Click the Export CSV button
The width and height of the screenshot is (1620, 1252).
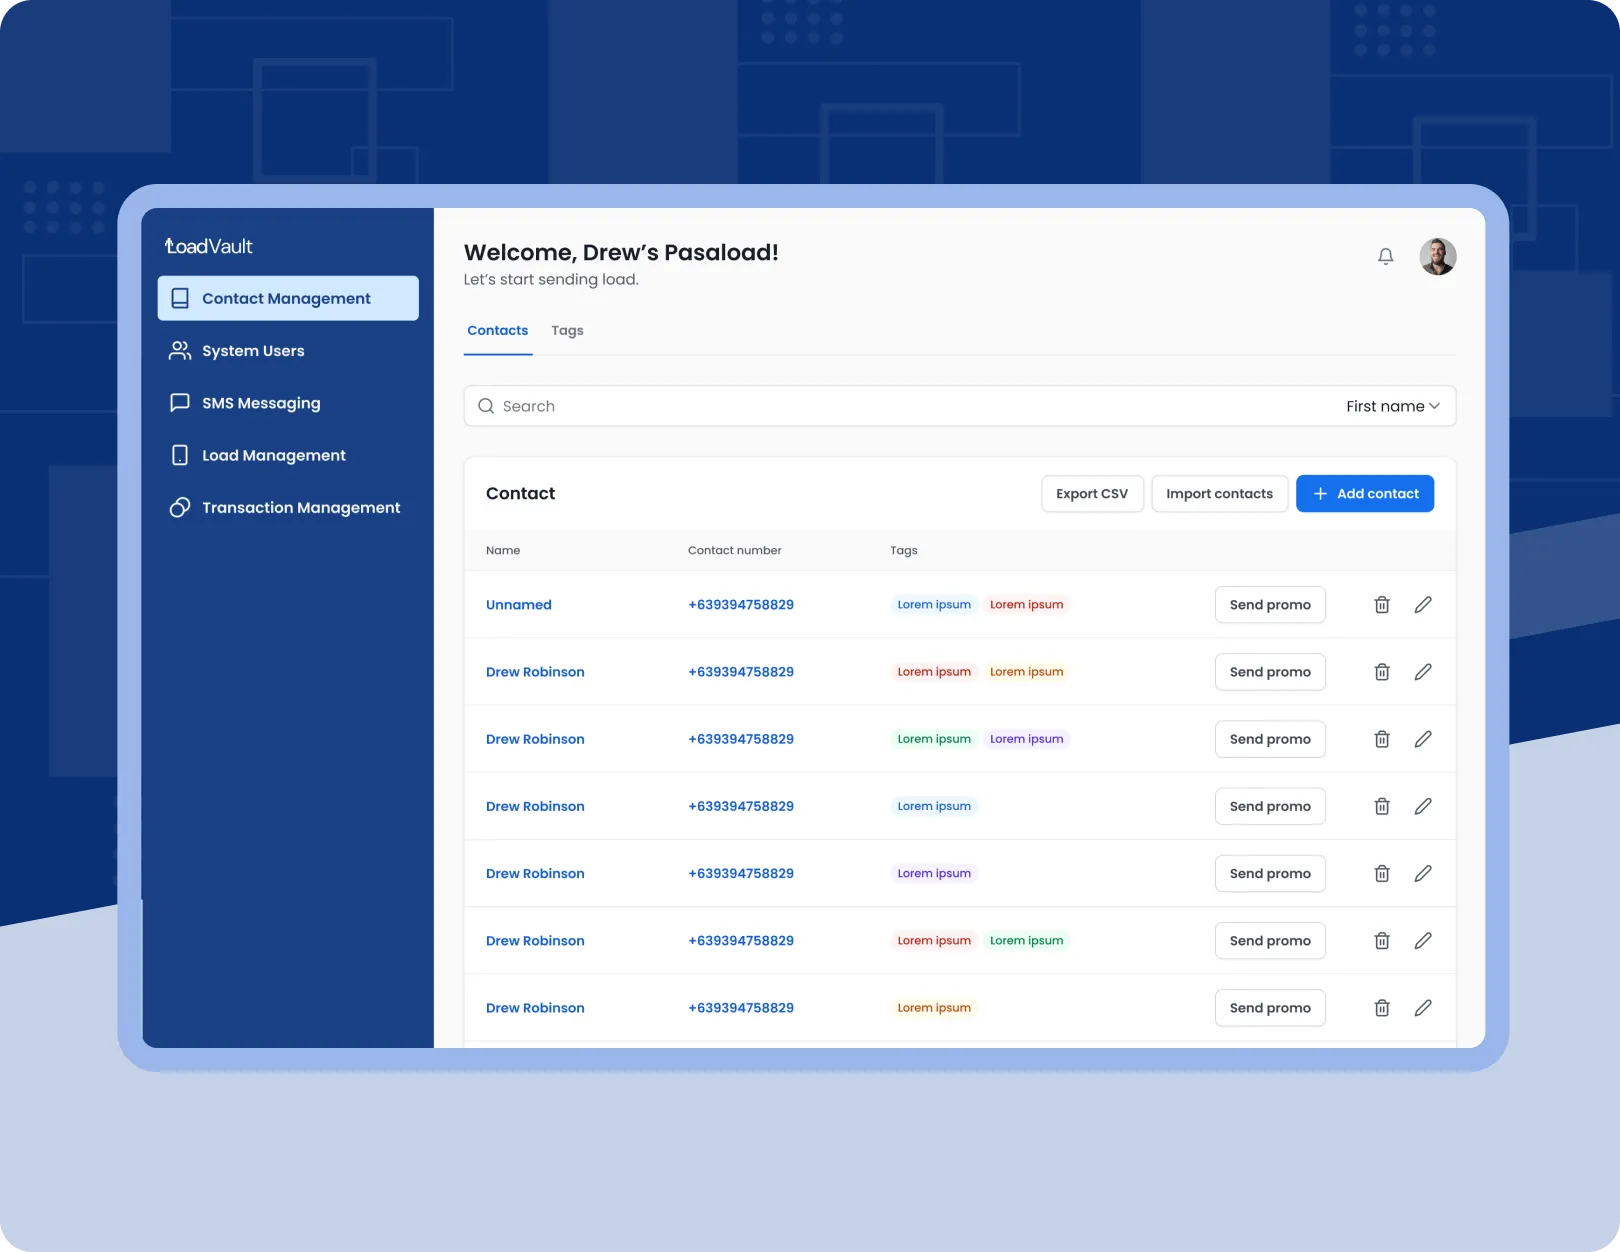pos(1091,494)
